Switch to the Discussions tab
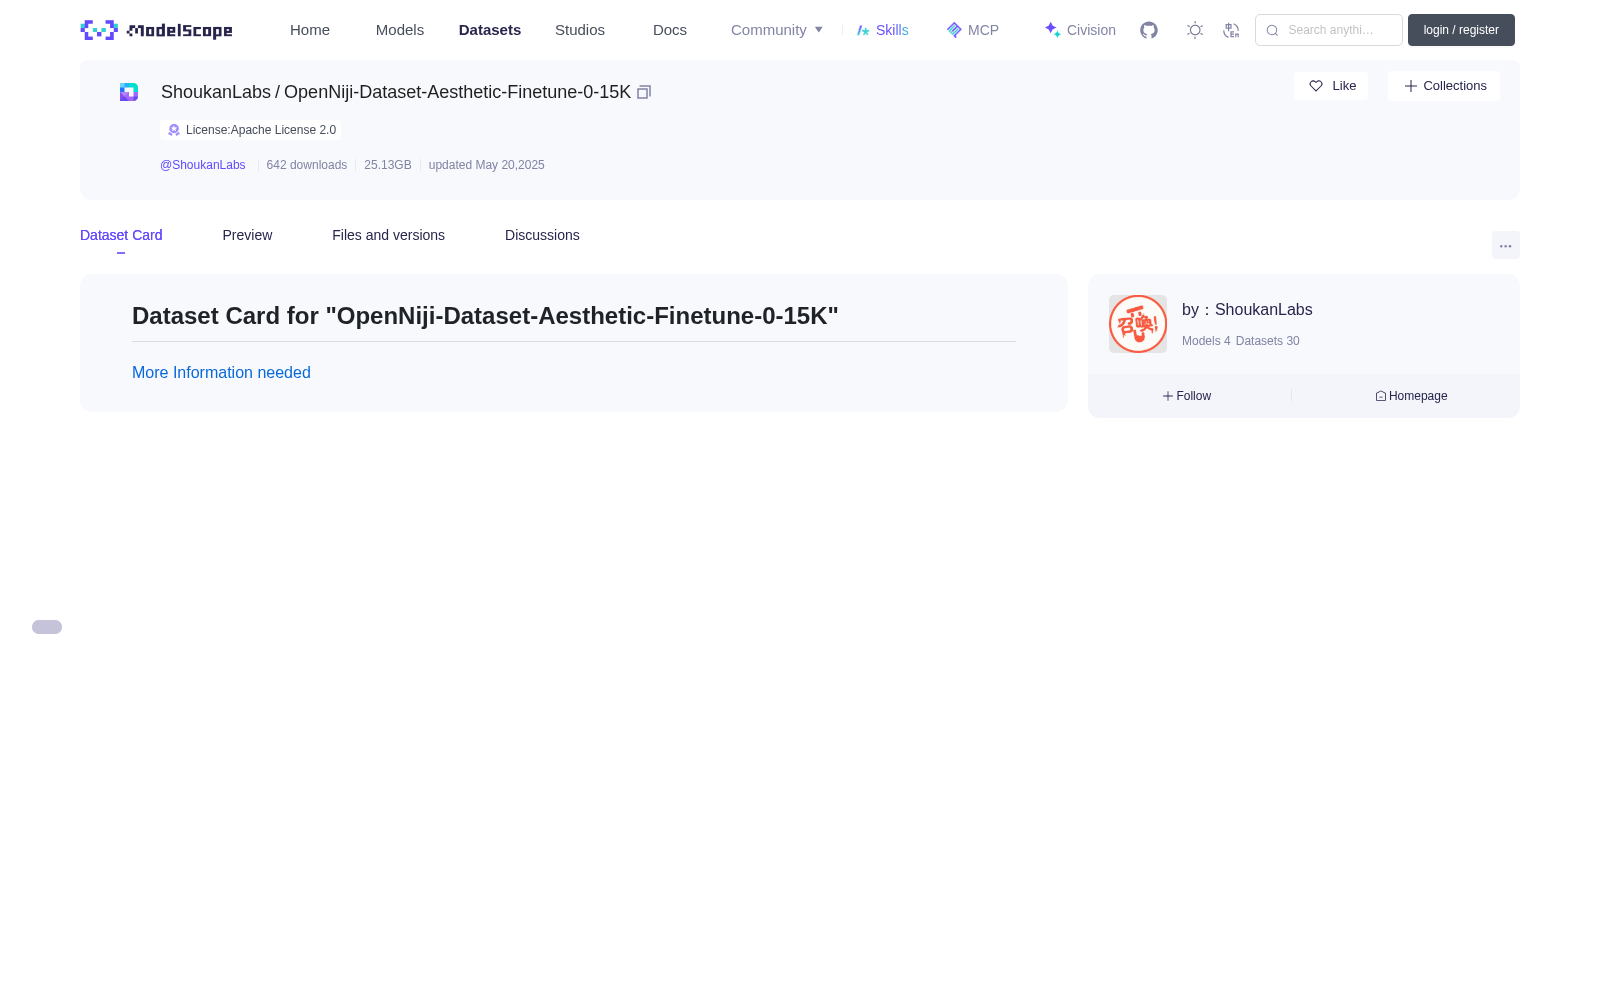1600x1000 pixels. pos(542,235)
